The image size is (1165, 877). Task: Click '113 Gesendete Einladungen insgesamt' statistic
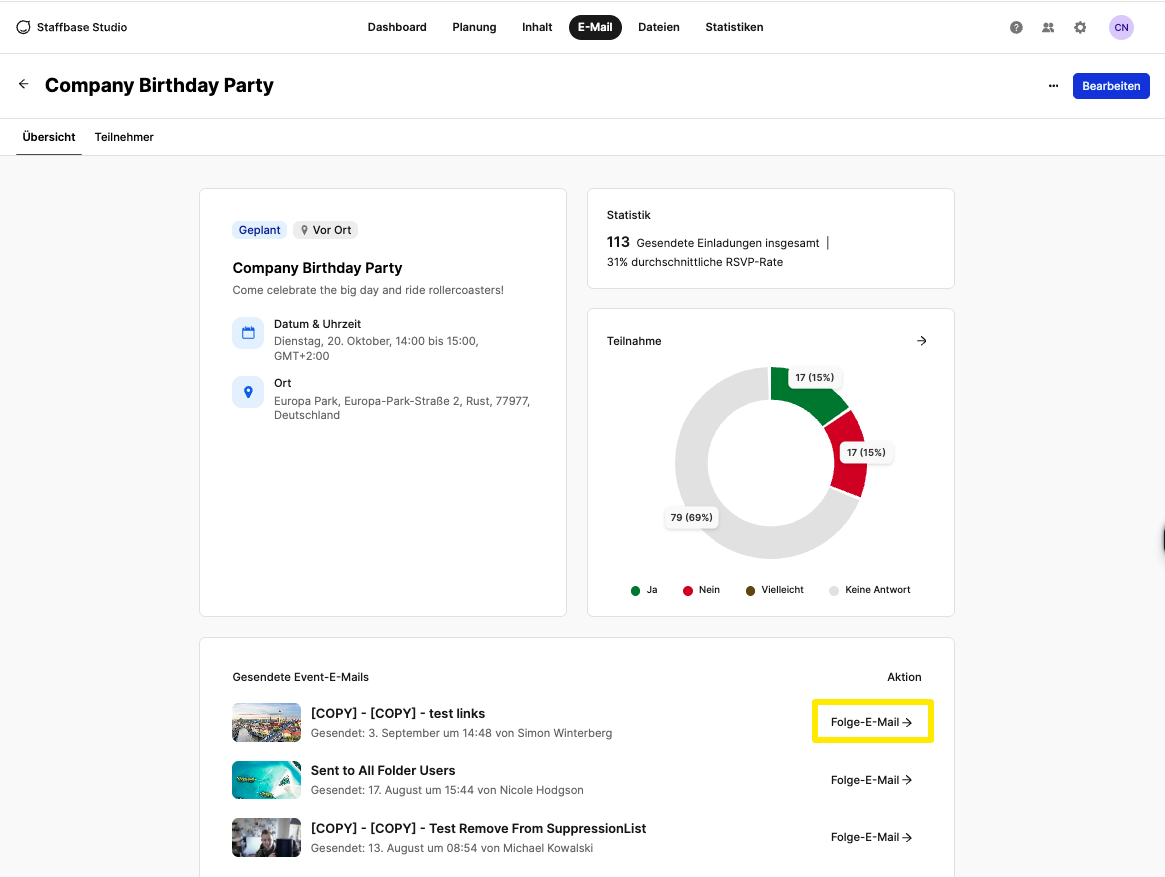(x=713, y=242)
